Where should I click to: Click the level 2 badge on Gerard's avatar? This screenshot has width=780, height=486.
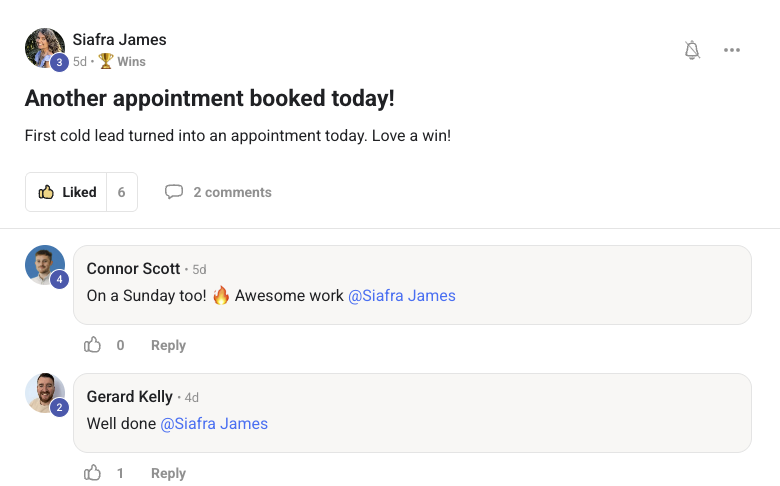(x=59, y=407)
